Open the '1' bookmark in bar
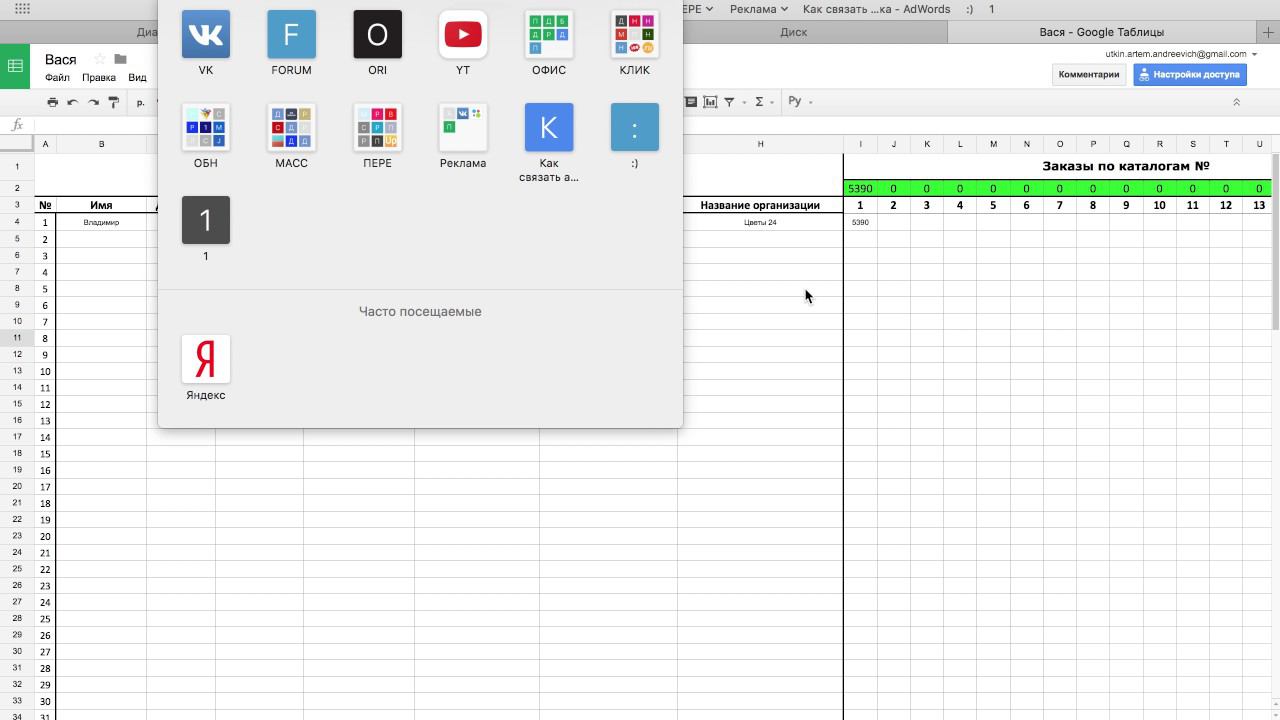This screenshot has height=720, width=1280. tap(992, 9)
